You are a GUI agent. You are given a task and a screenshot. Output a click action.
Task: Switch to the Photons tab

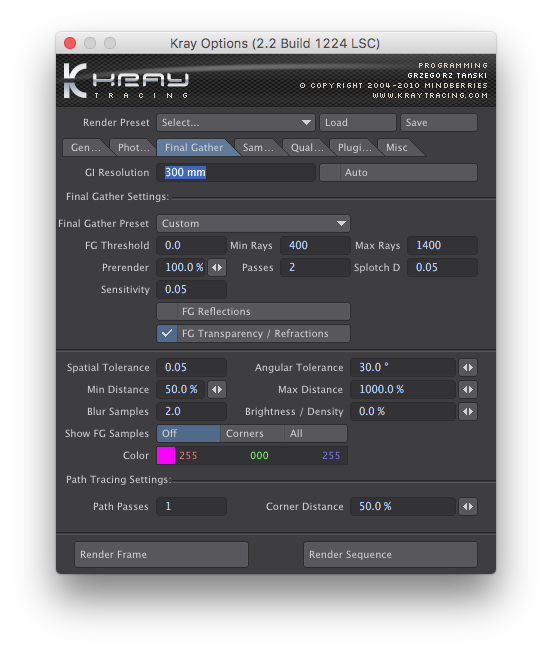click(x=132, y=148)
